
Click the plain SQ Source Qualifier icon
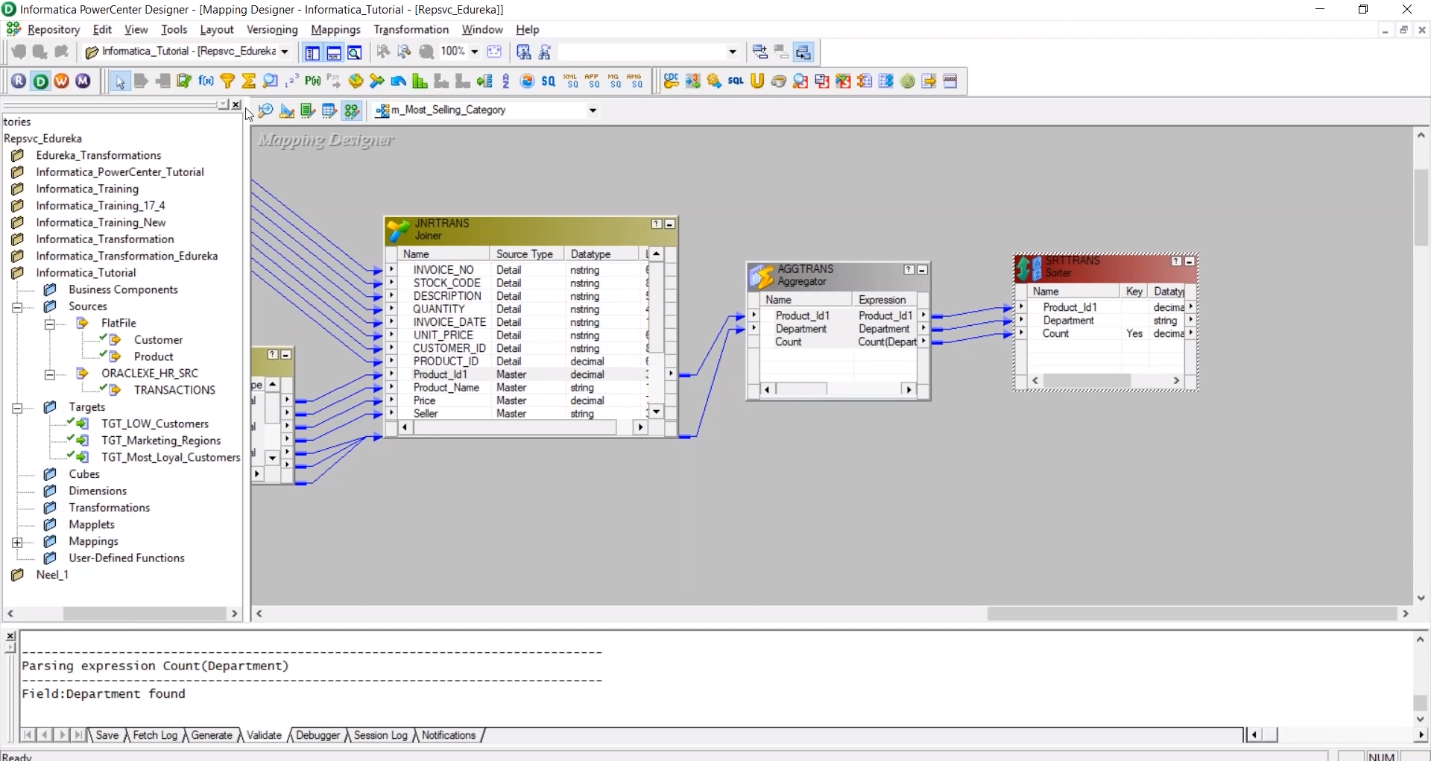click(x=549, y=81)
